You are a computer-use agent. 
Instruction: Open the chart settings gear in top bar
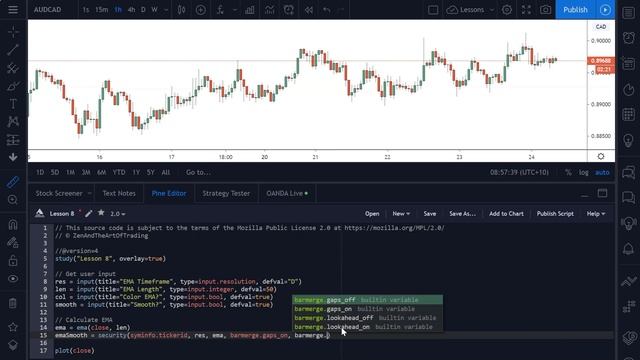coord(507,9)
